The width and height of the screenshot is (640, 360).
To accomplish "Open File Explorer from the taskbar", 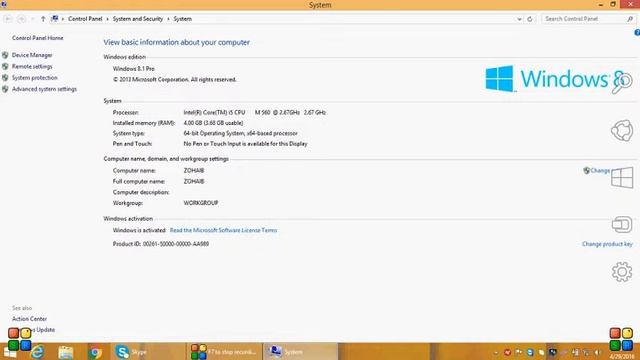I will click(x=65, y=352).
